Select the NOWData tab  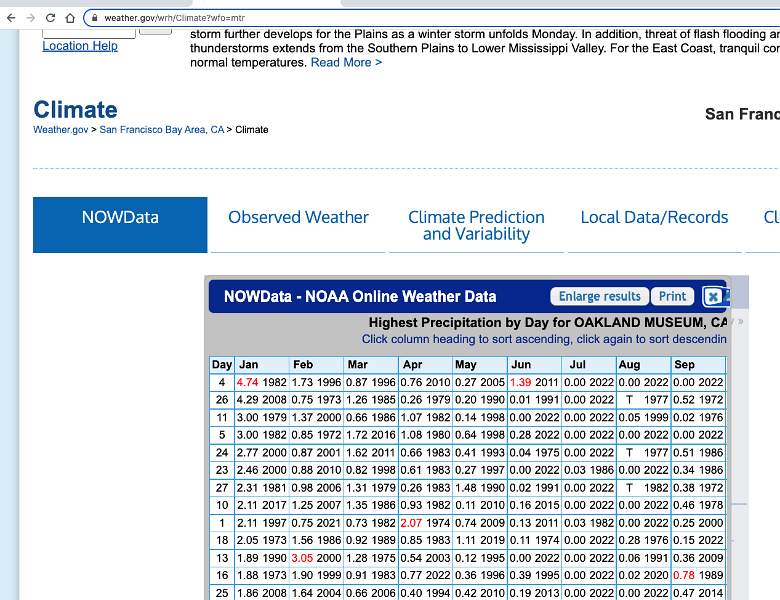[120, 225]
